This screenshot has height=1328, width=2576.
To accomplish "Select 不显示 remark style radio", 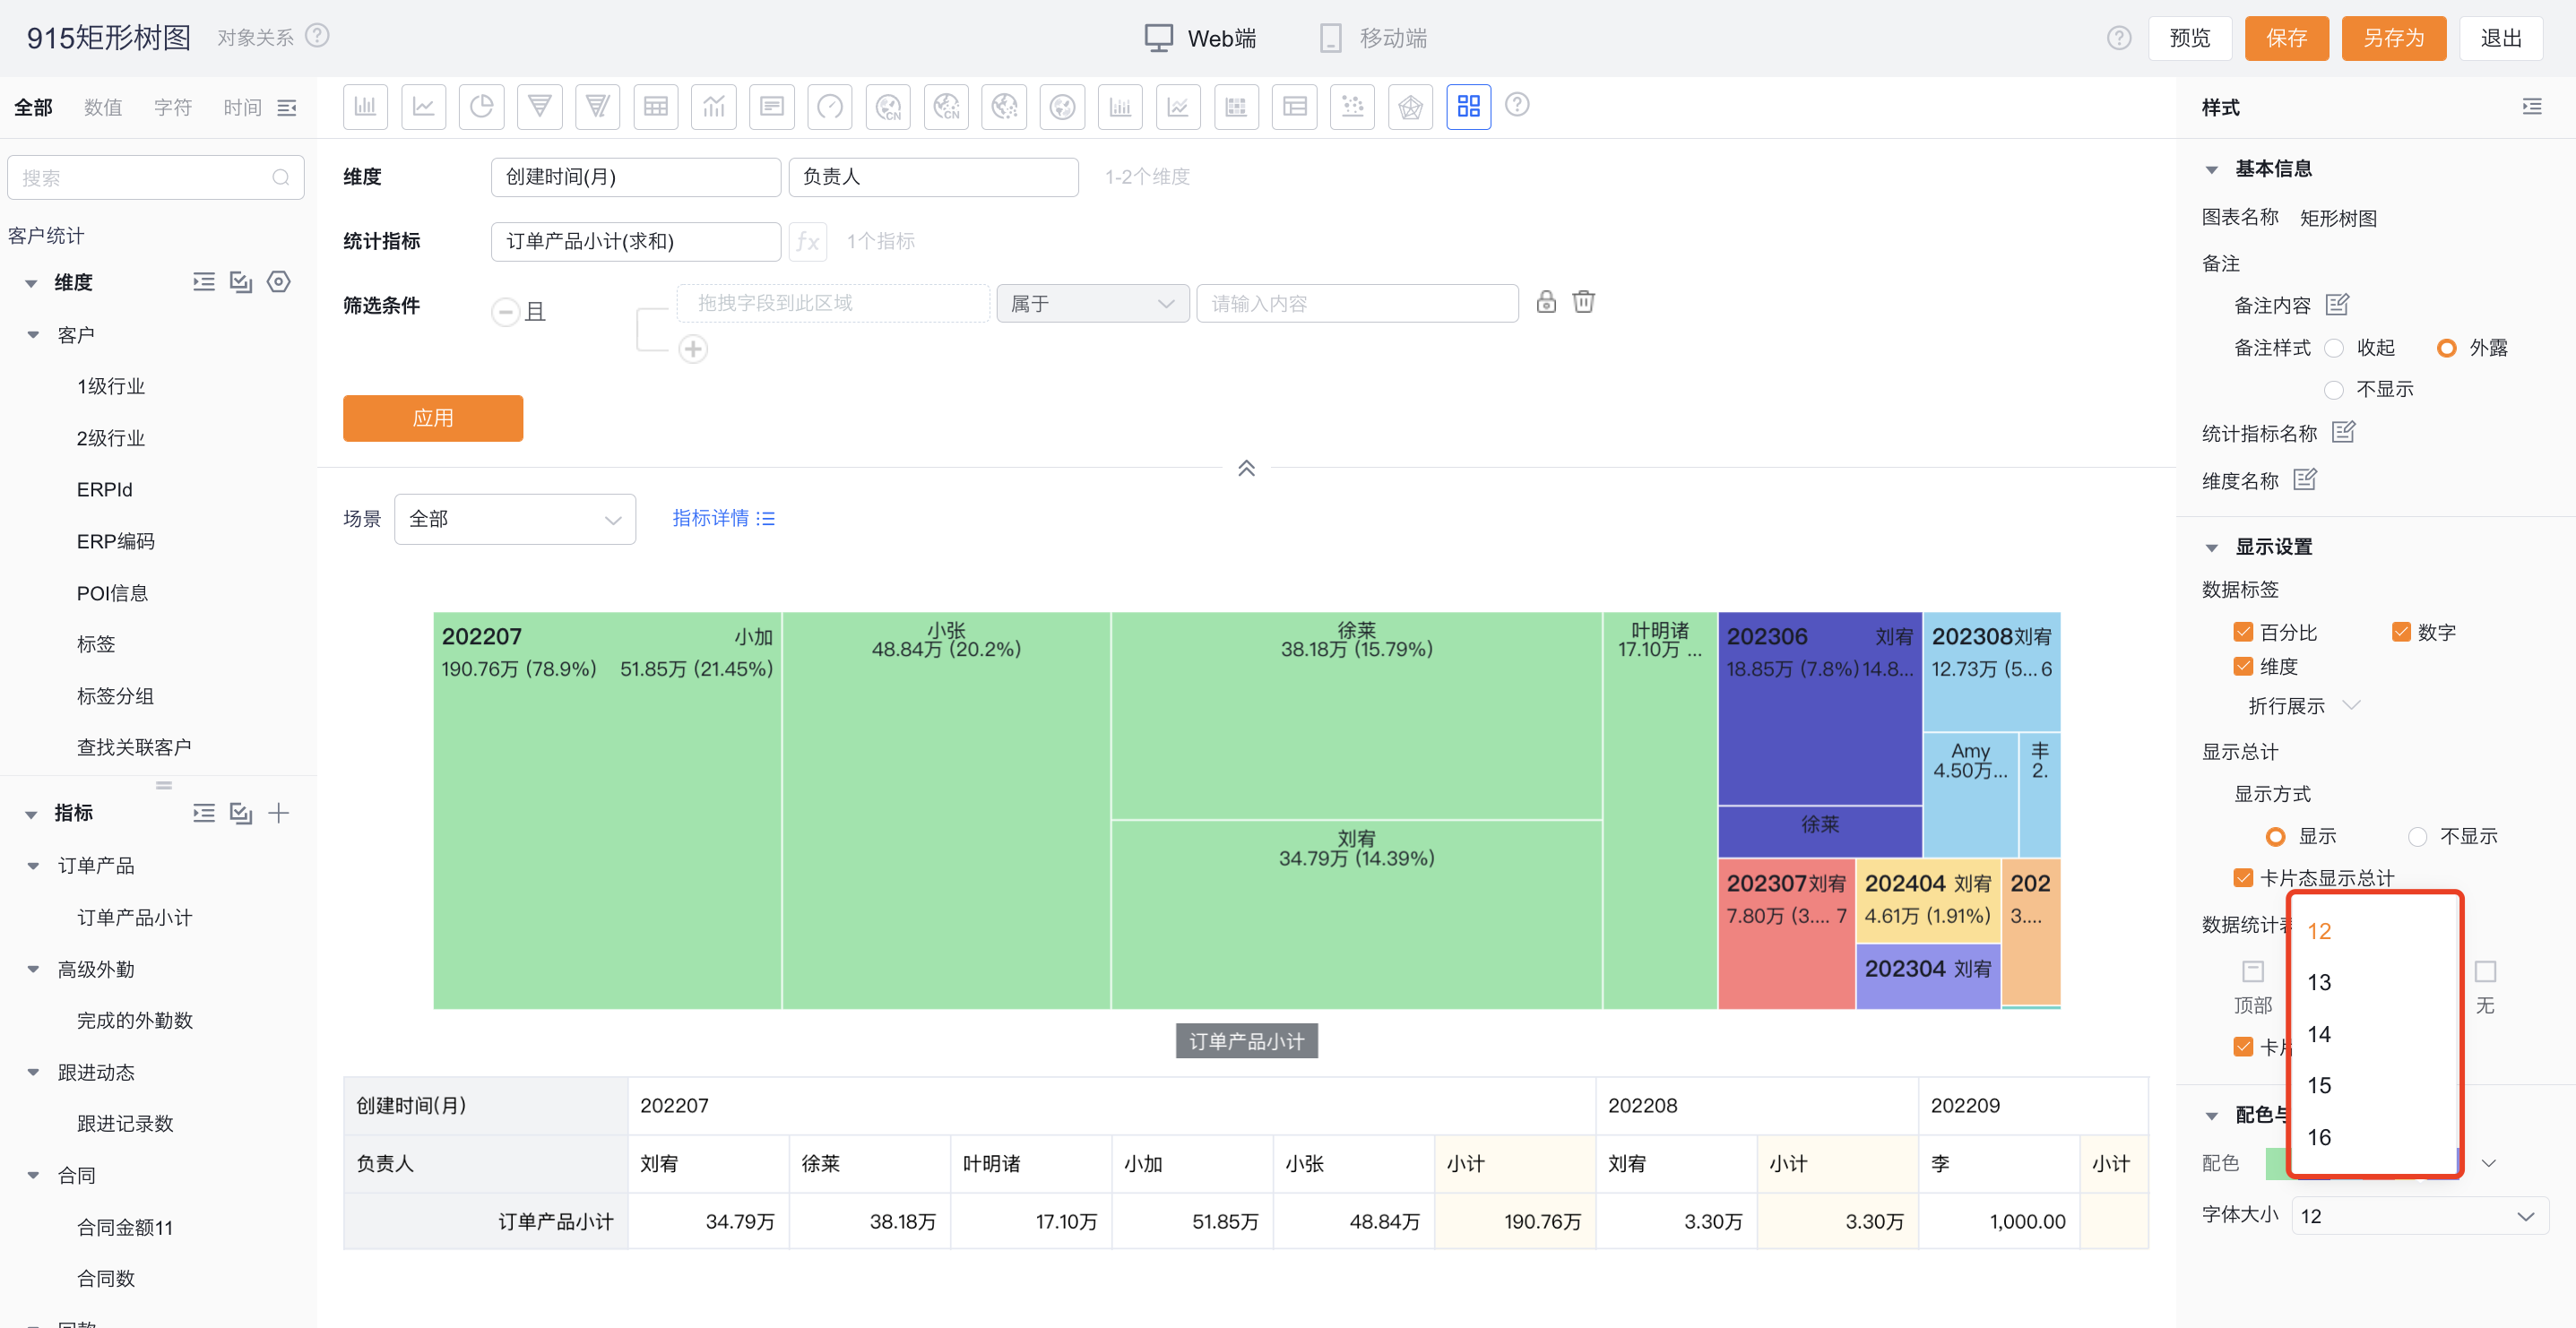I will click(2334, 389).
